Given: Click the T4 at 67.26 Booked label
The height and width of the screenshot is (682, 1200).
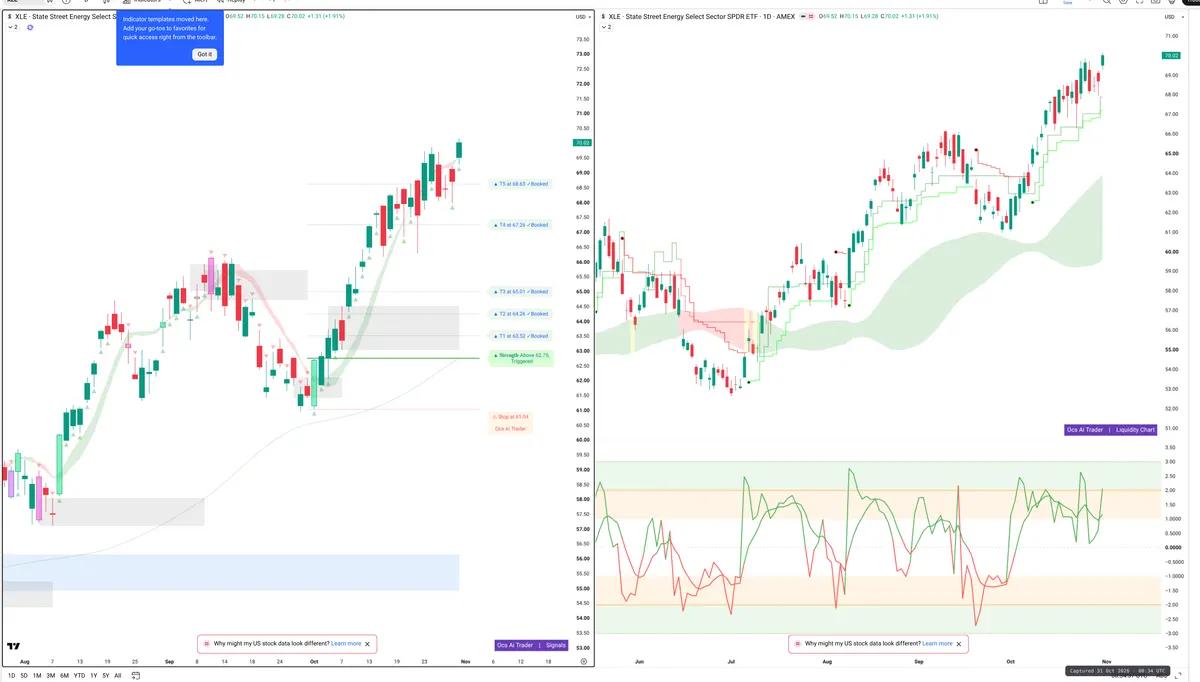Looking at the screenshot, I should click(521, 225).
